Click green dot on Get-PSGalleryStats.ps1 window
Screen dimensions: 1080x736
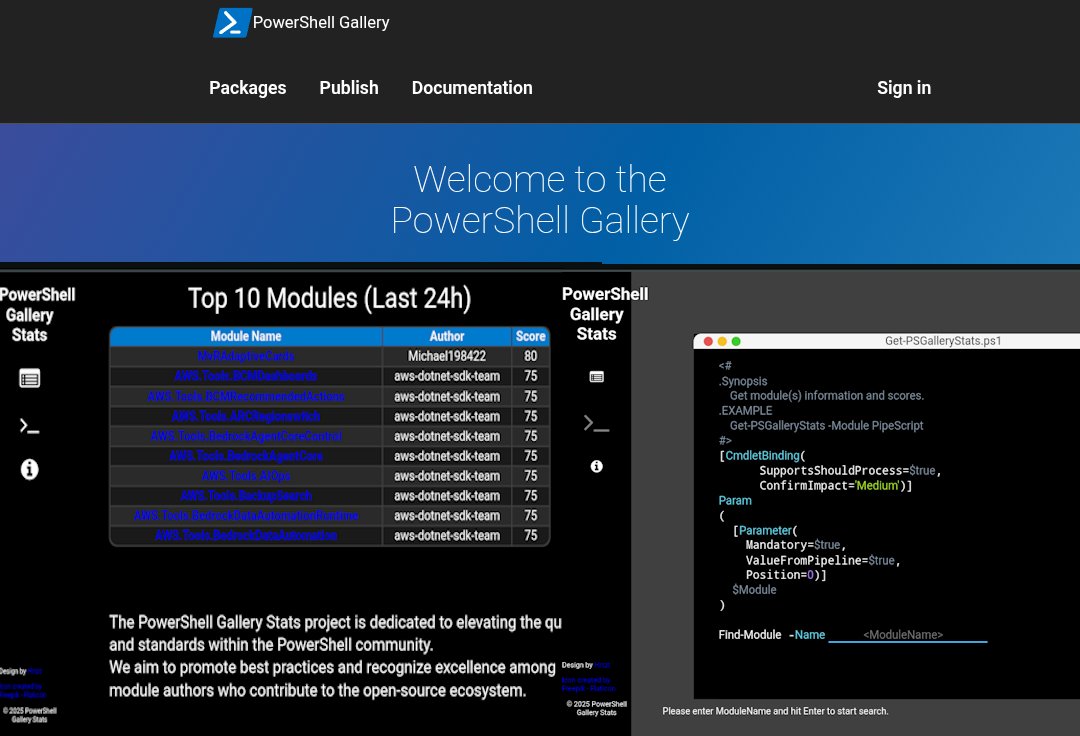(x=736, y=341)
